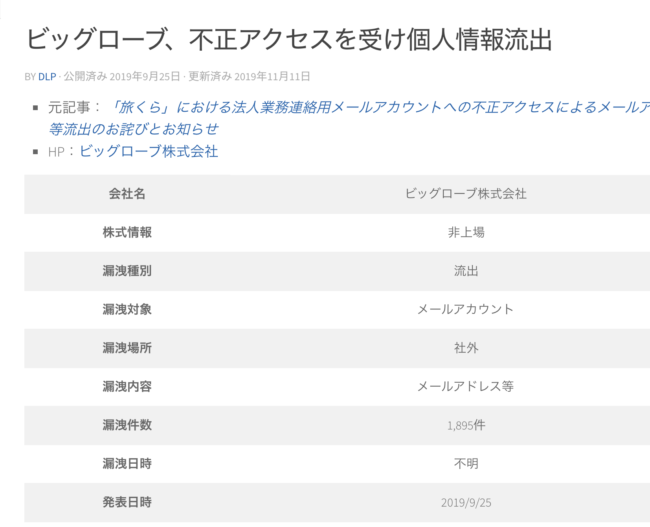The width and height of the screenshot is (650, 527).
Task: Select the 株式情報 row label
Action: click(127, 233)
